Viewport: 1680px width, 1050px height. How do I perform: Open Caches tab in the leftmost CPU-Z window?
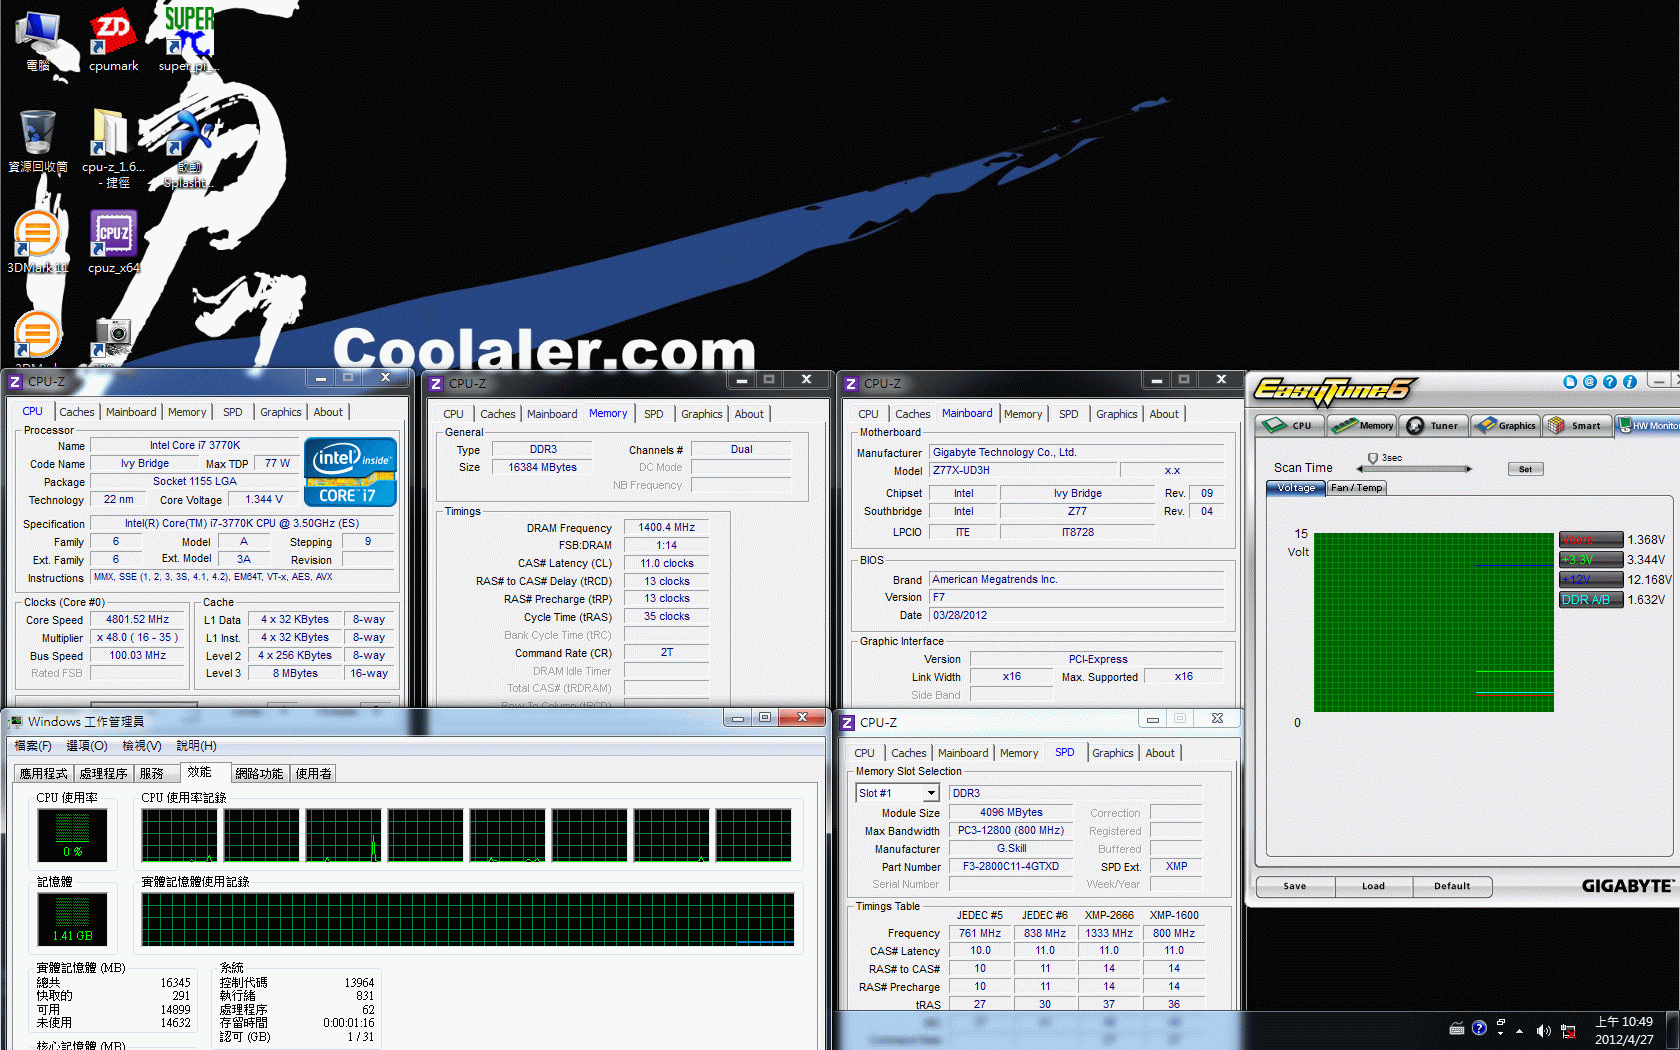pos(77,412)
